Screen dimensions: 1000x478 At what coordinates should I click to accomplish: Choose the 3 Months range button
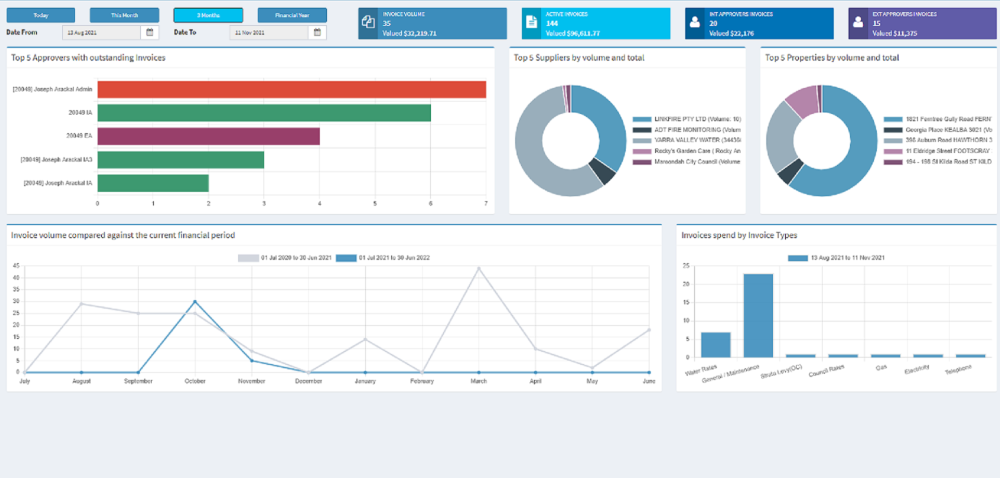(208, 15)
